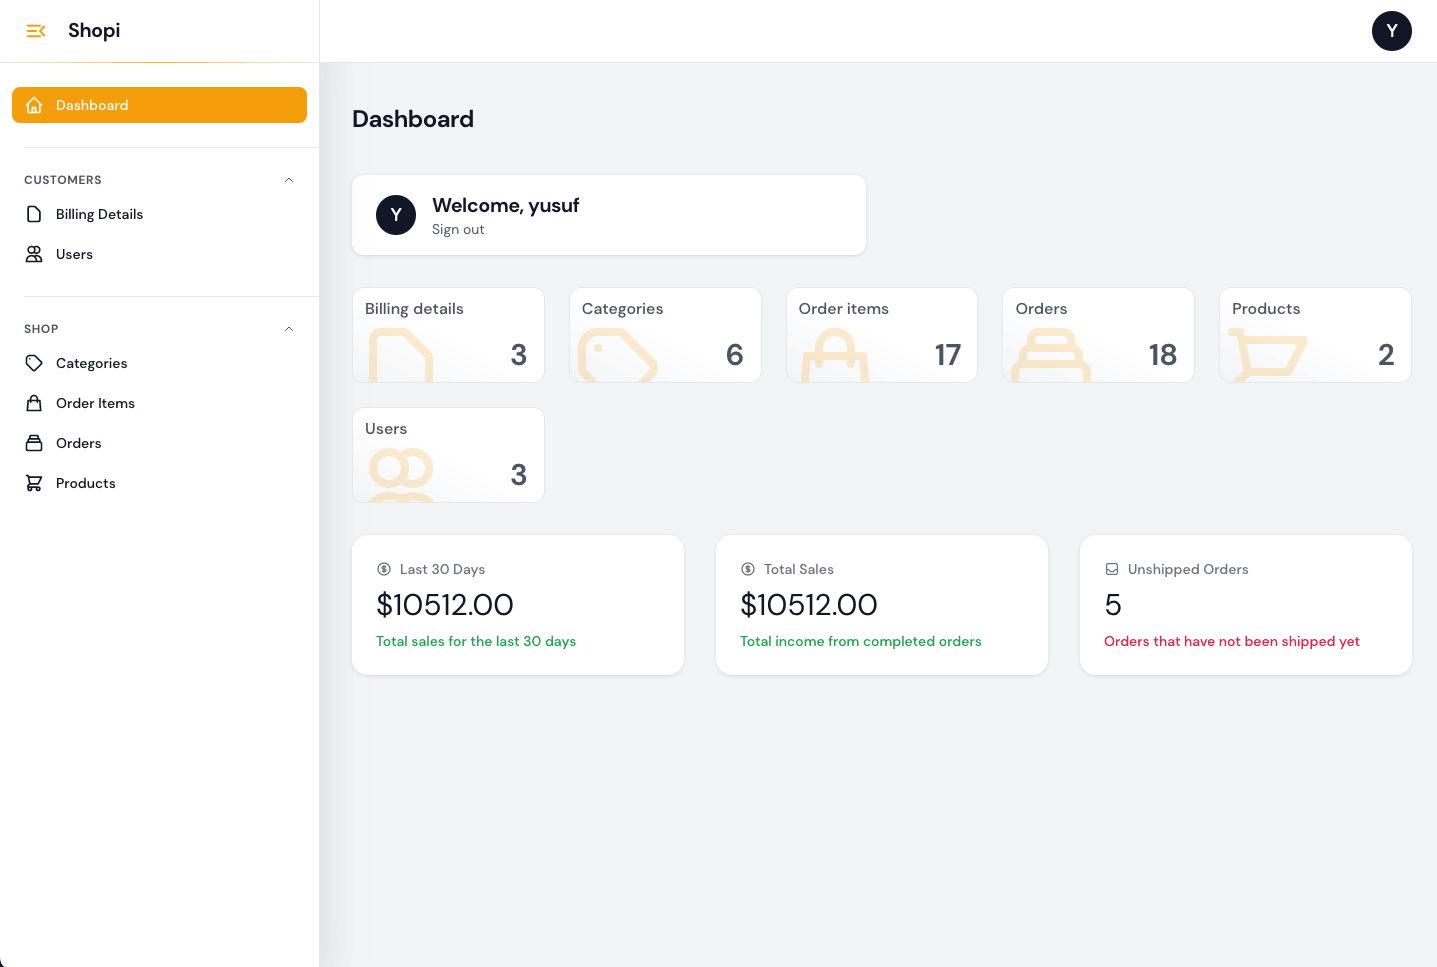Open the Users stat card
The width and height of the screenshot is (1437, 967).
point(448,455)
